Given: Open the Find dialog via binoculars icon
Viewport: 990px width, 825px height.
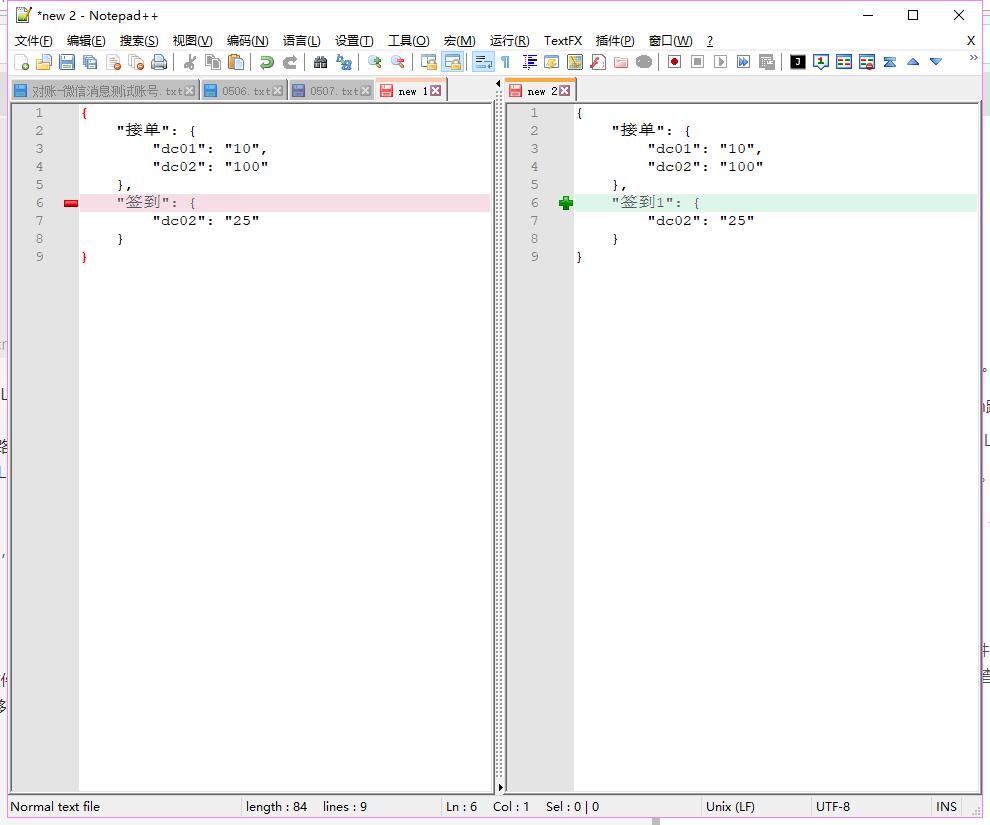Looking at the screenshot, I should [322, 62].
